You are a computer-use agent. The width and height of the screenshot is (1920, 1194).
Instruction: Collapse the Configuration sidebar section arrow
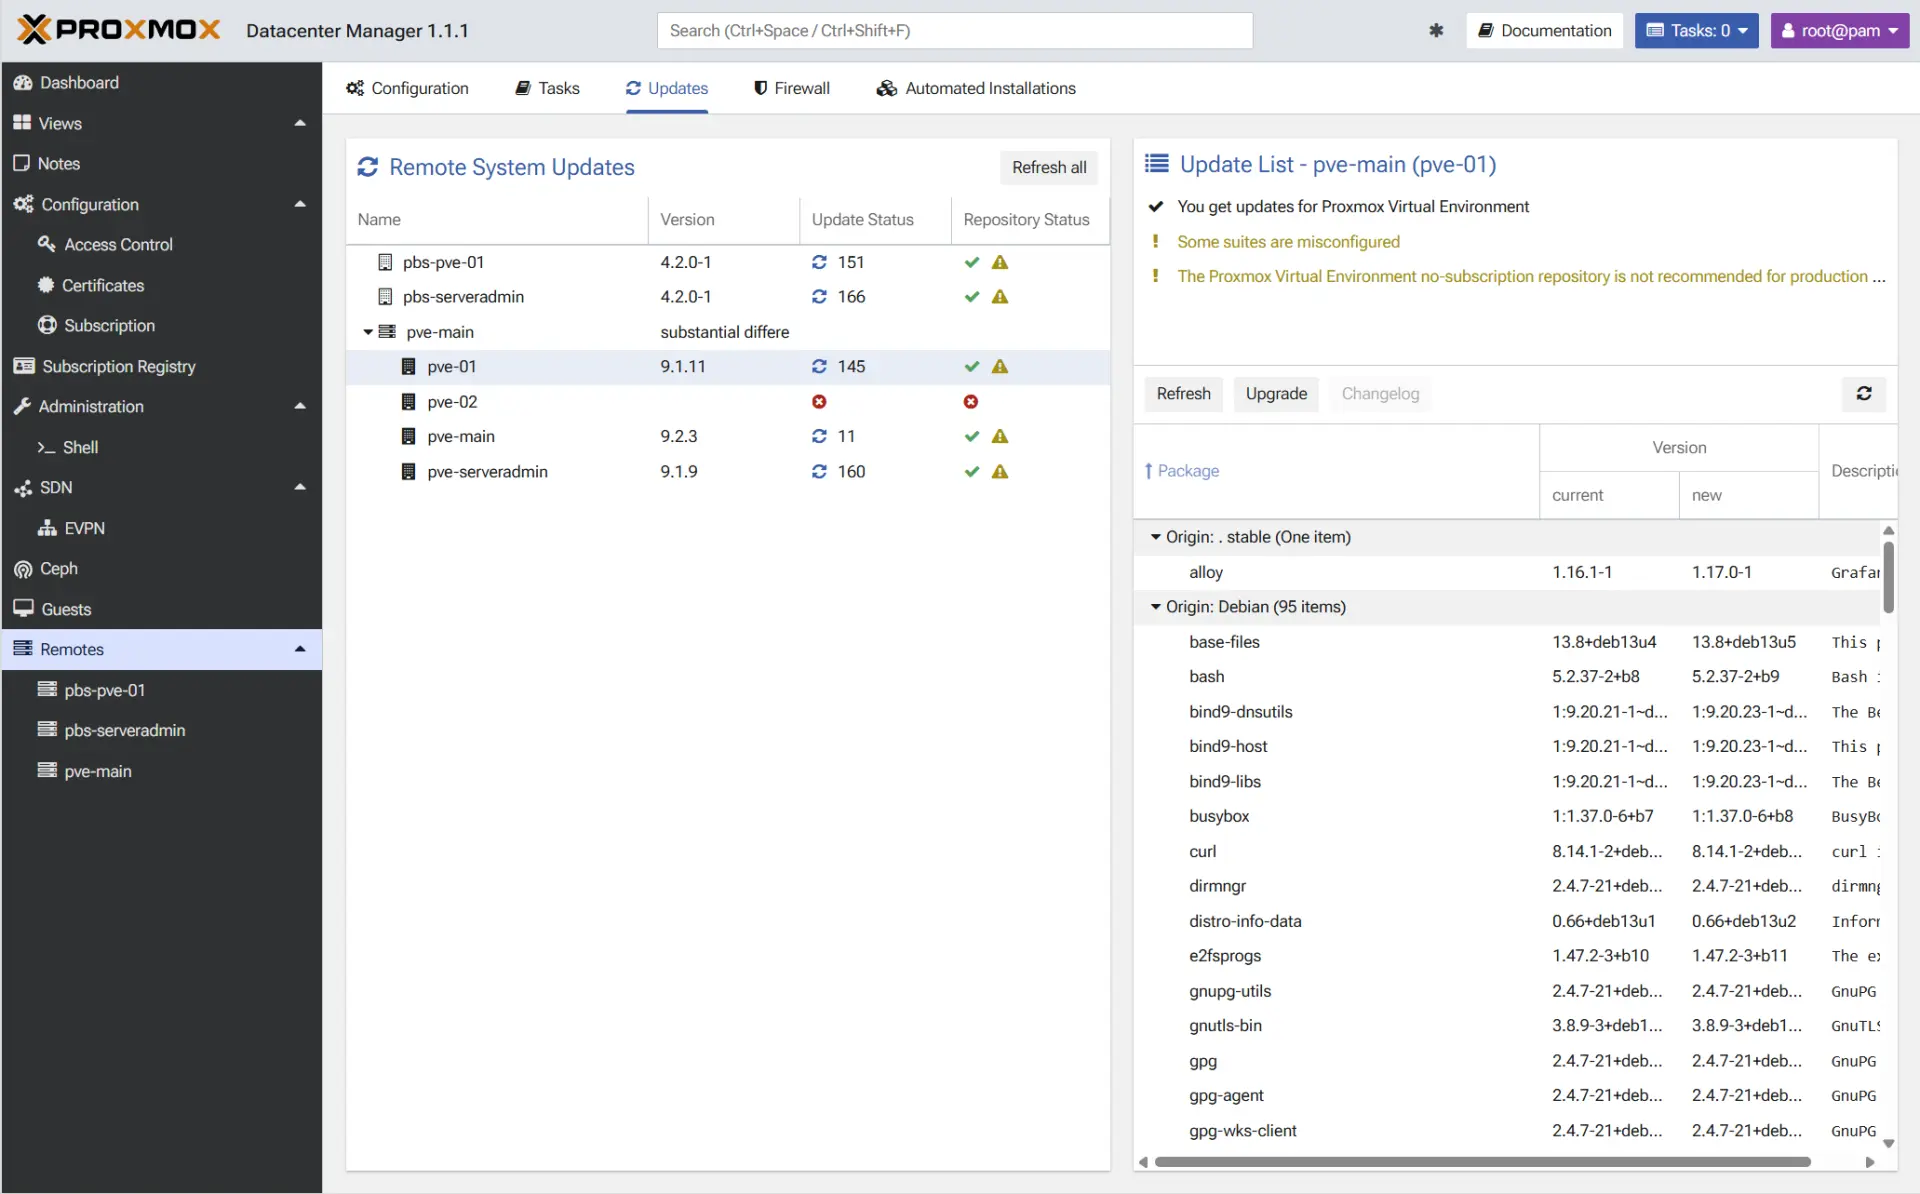300,204
